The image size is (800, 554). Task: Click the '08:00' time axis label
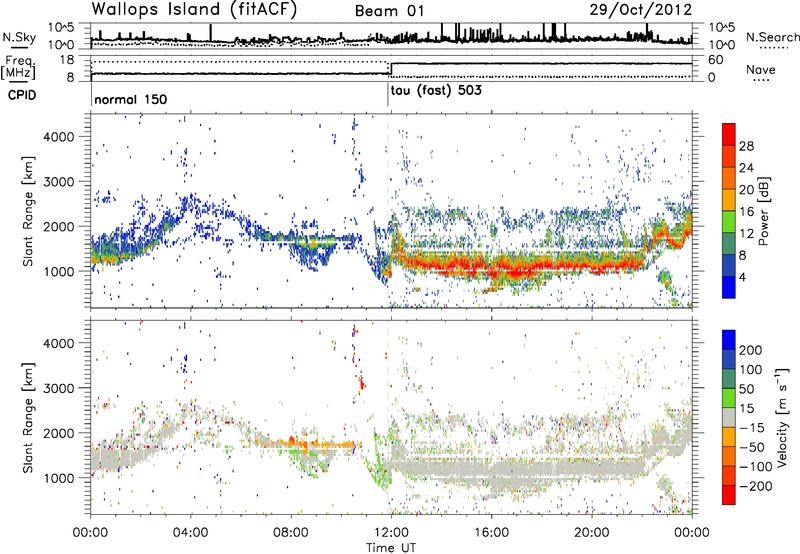(x=290, y=533)
